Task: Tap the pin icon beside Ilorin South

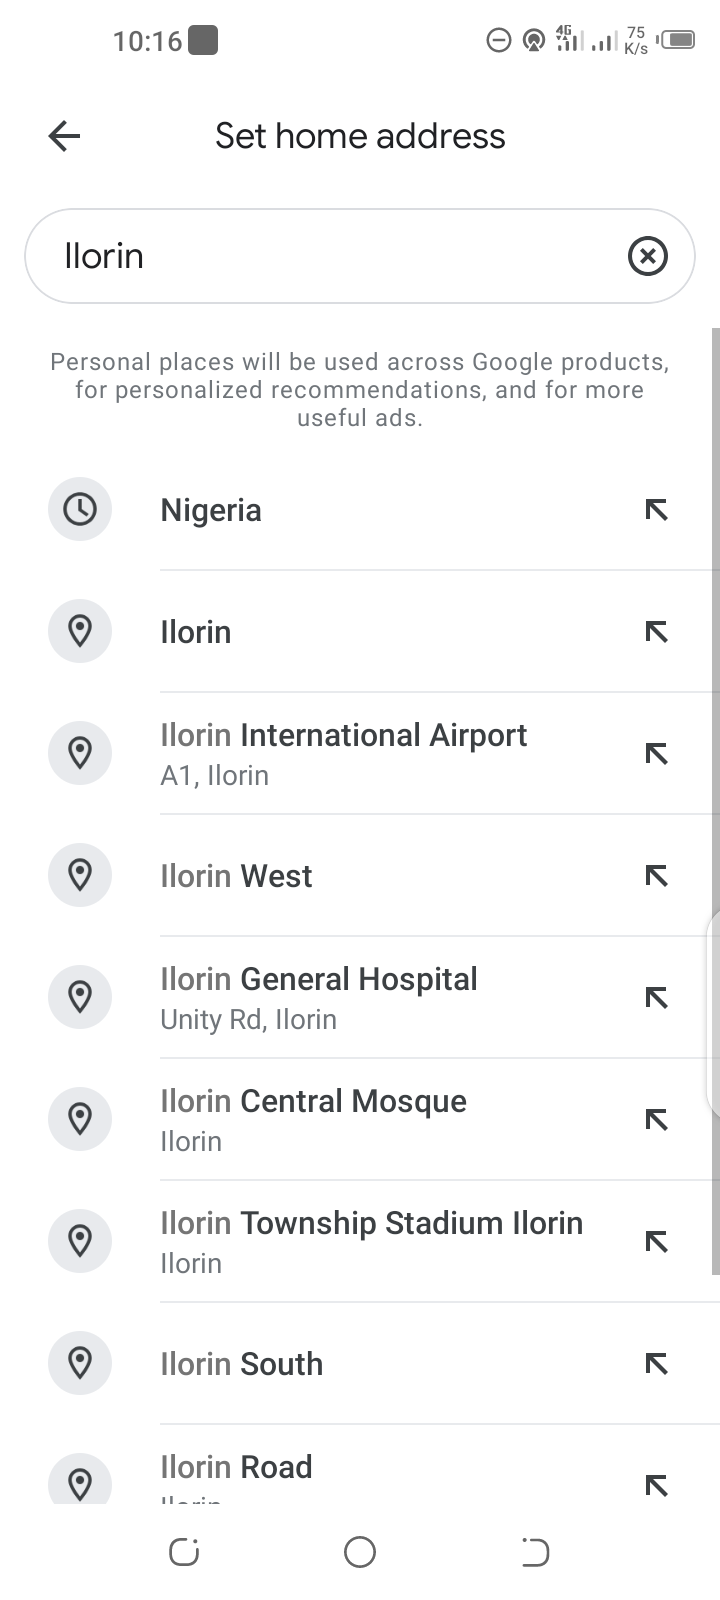Action: pyautogui.click(x=80, y=1362)
